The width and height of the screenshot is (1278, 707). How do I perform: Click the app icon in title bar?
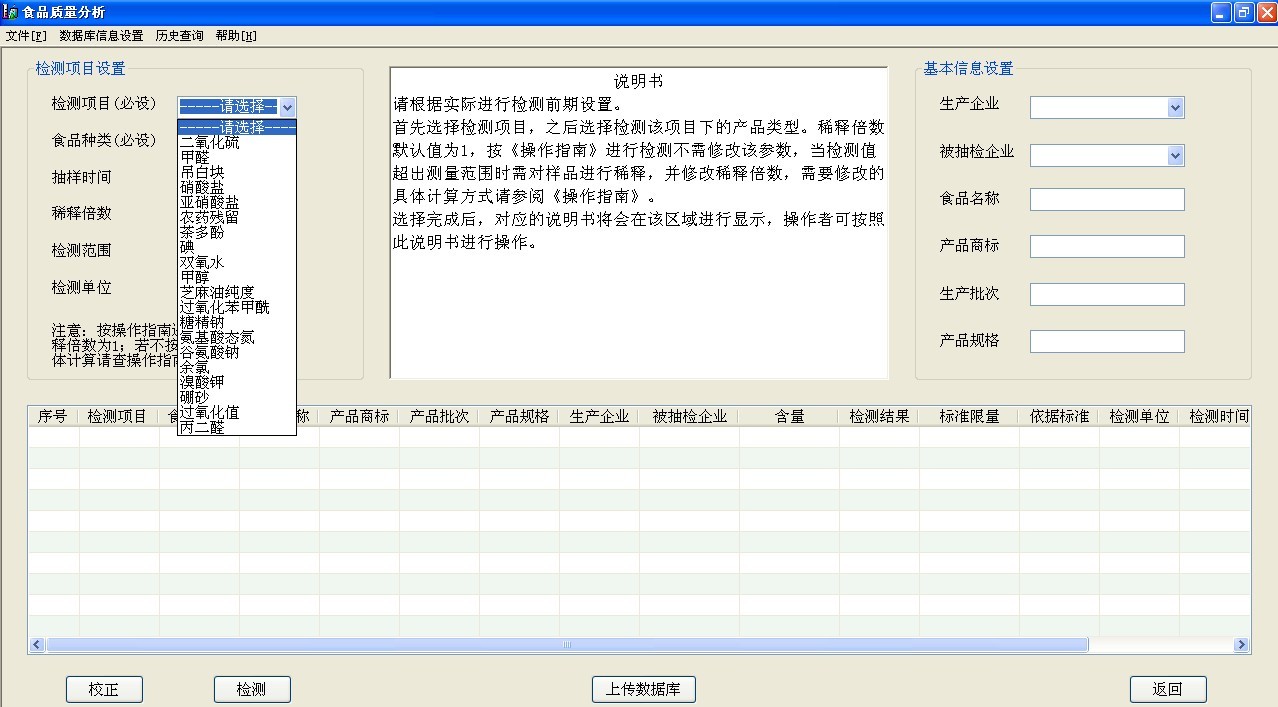tap(11, 12)
